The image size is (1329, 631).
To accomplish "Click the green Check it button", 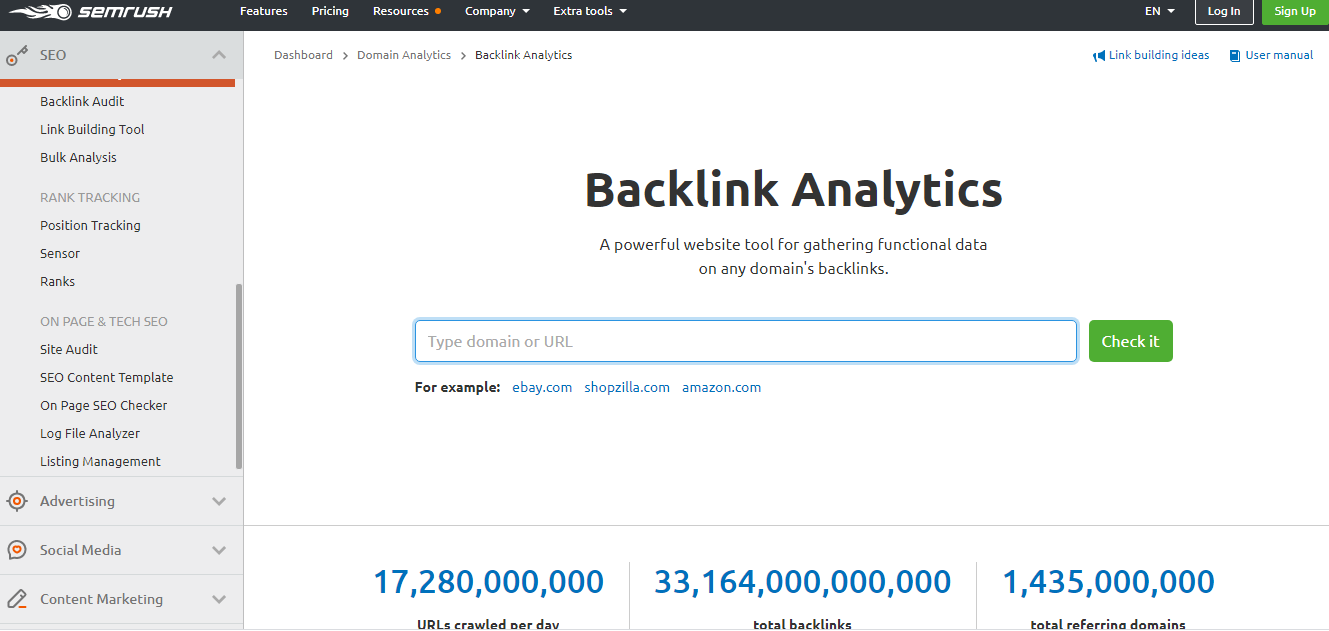I will [1130, 341].
